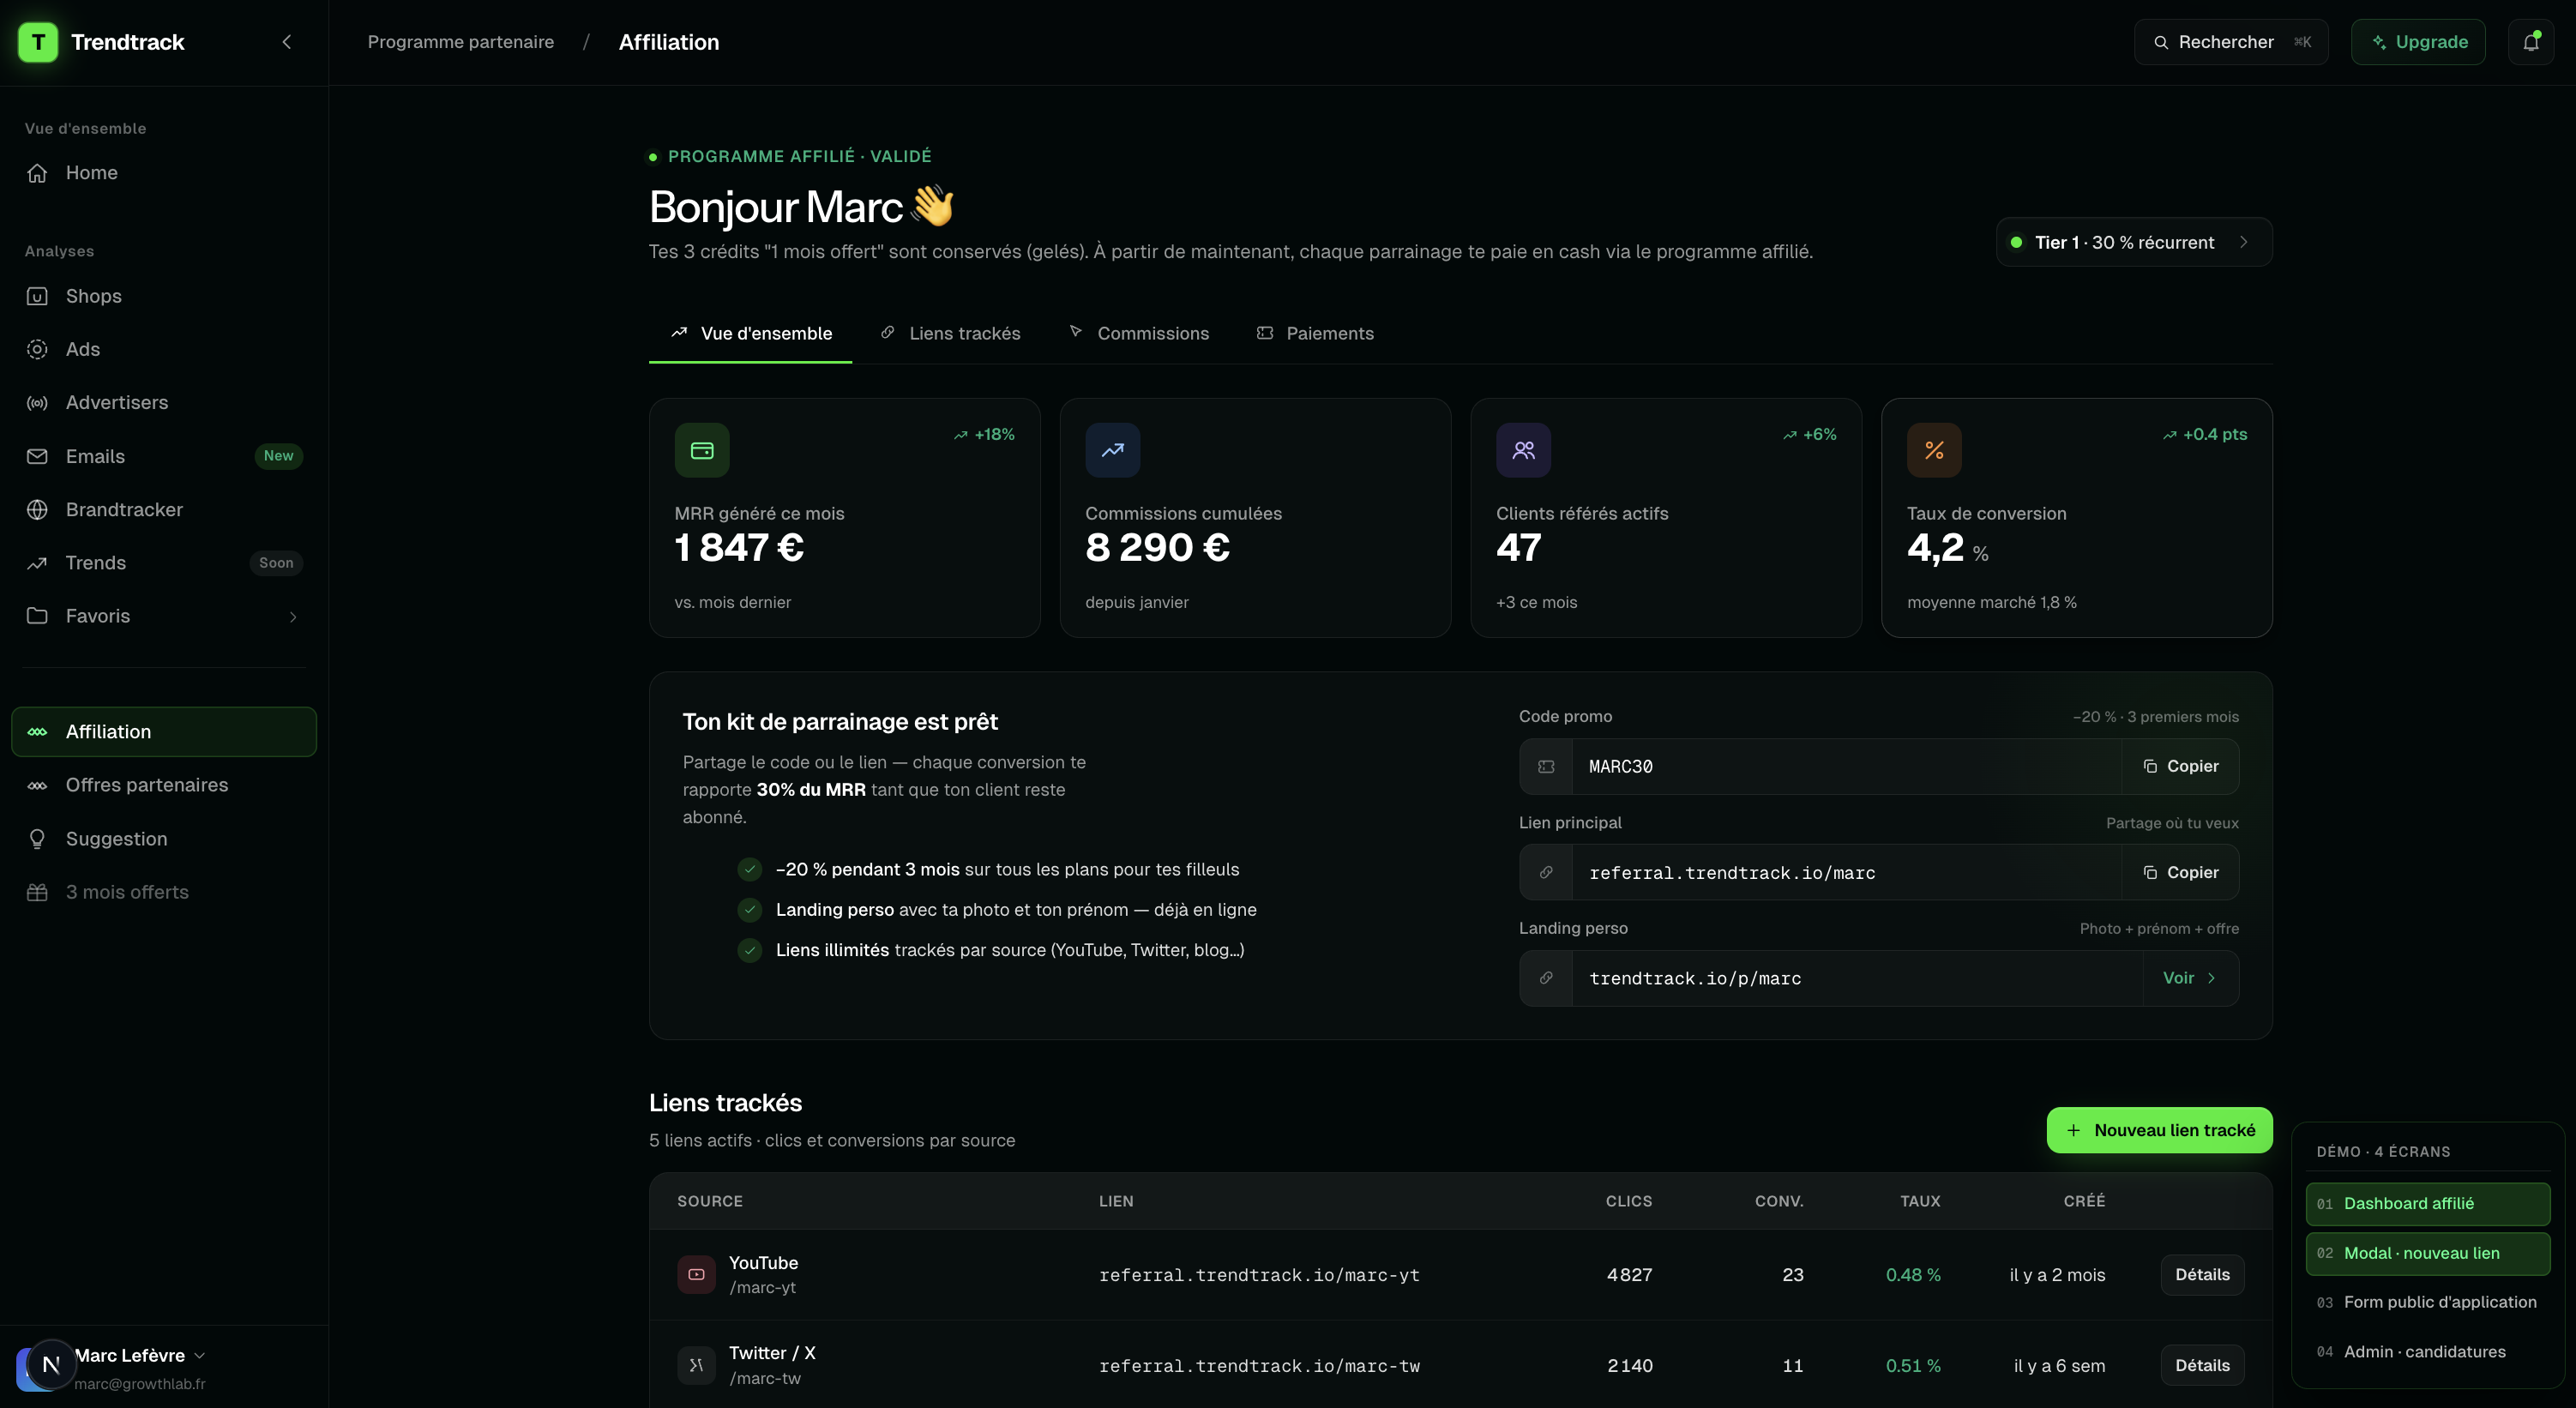Viewport: 2576px width, 1408px height.
Task: Expand the Favoris chevron
Action: (x=293, y=617)
